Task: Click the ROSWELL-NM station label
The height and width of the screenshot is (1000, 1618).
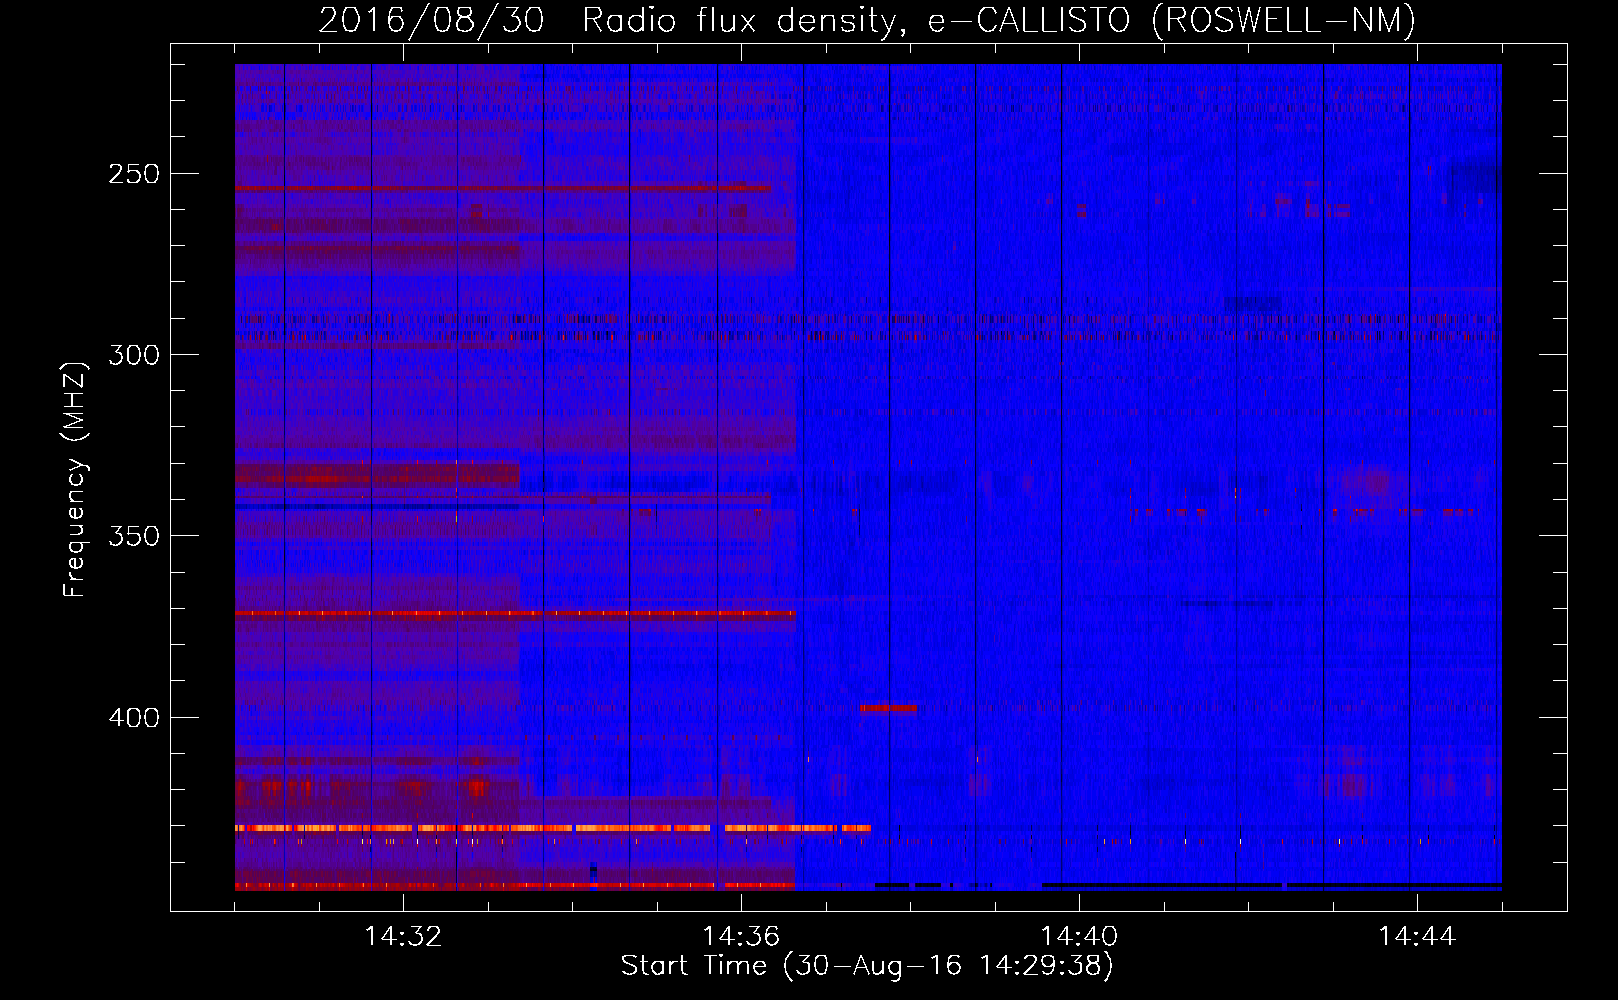Action: click(x=1284, y=20)
